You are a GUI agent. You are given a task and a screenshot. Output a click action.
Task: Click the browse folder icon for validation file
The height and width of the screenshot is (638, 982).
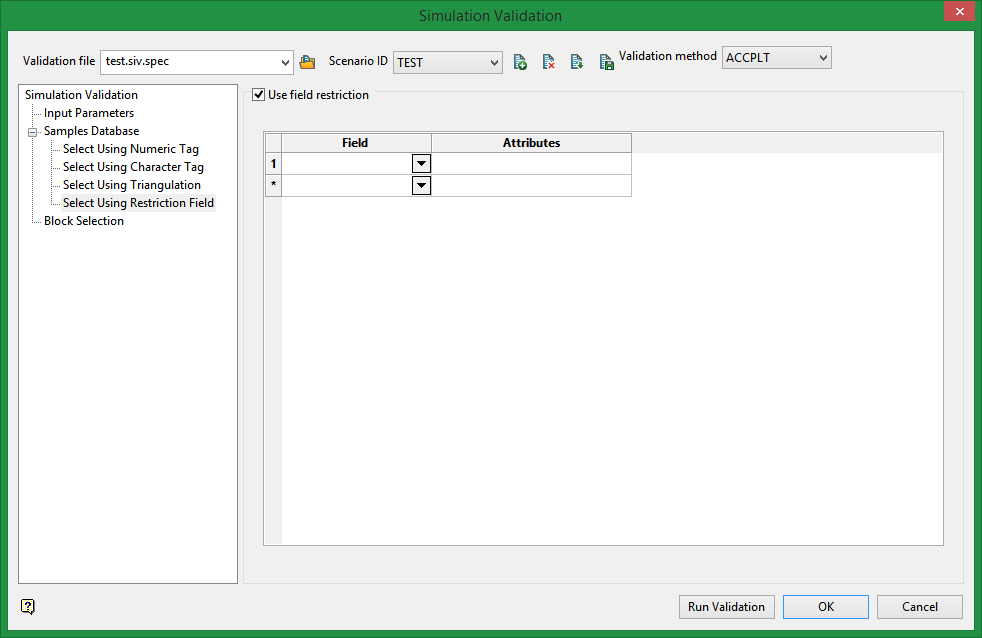point(307,62)
